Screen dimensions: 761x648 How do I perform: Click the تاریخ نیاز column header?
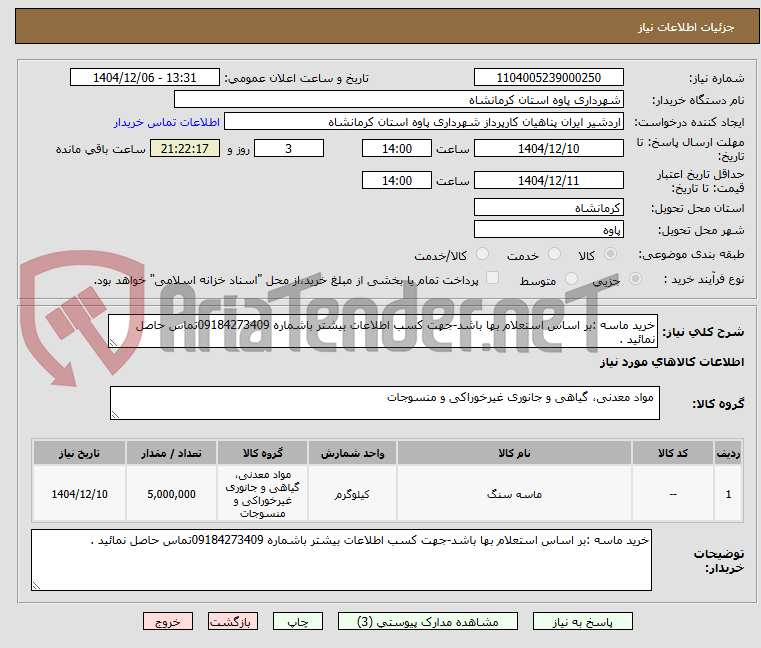80,453
